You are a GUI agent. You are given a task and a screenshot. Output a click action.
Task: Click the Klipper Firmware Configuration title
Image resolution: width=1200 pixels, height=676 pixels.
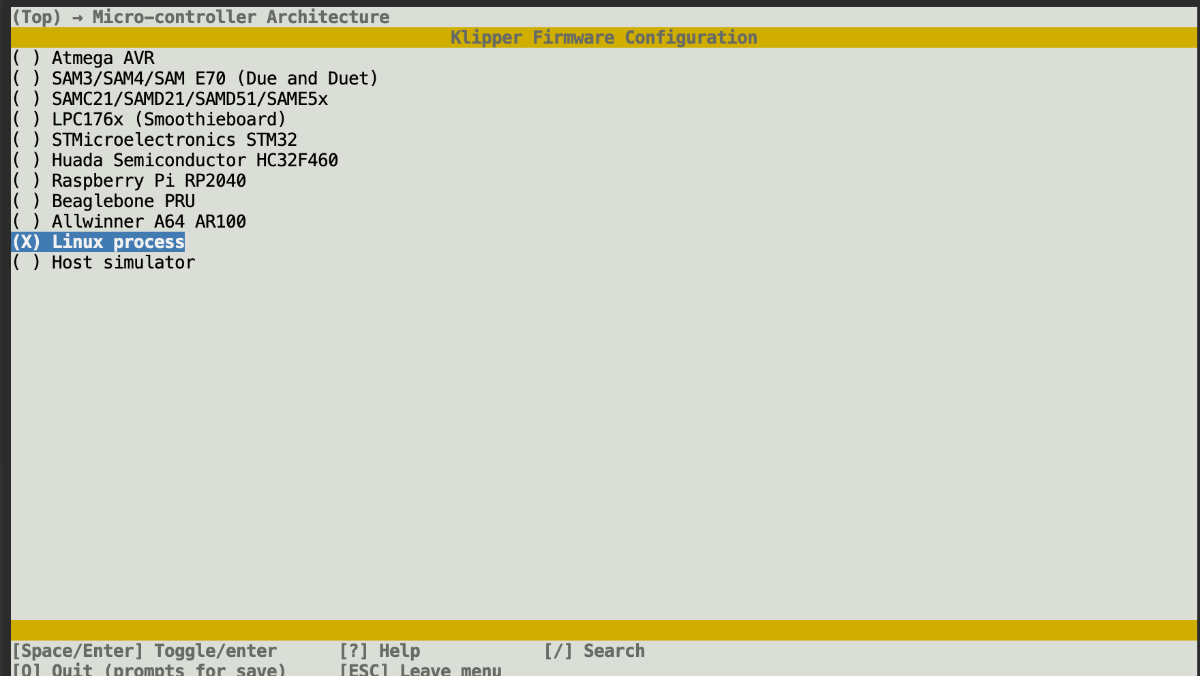(604, 37)
